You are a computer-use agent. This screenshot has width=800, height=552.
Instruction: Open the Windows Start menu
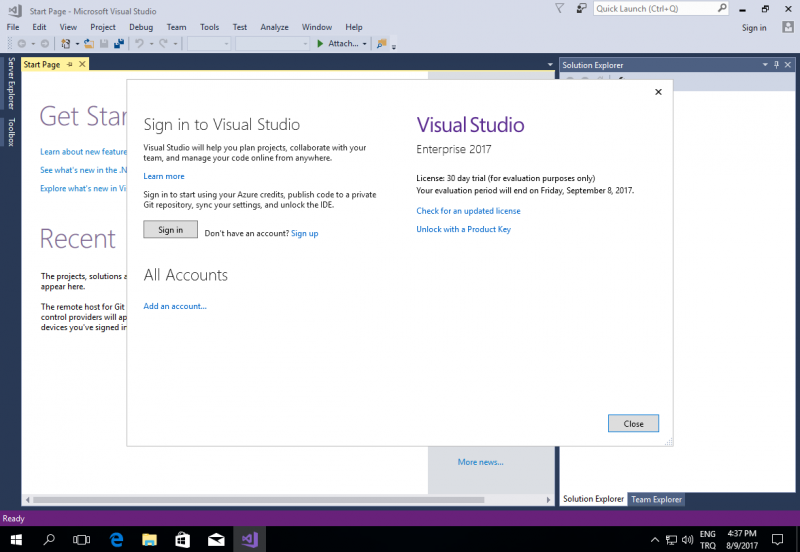16,539
